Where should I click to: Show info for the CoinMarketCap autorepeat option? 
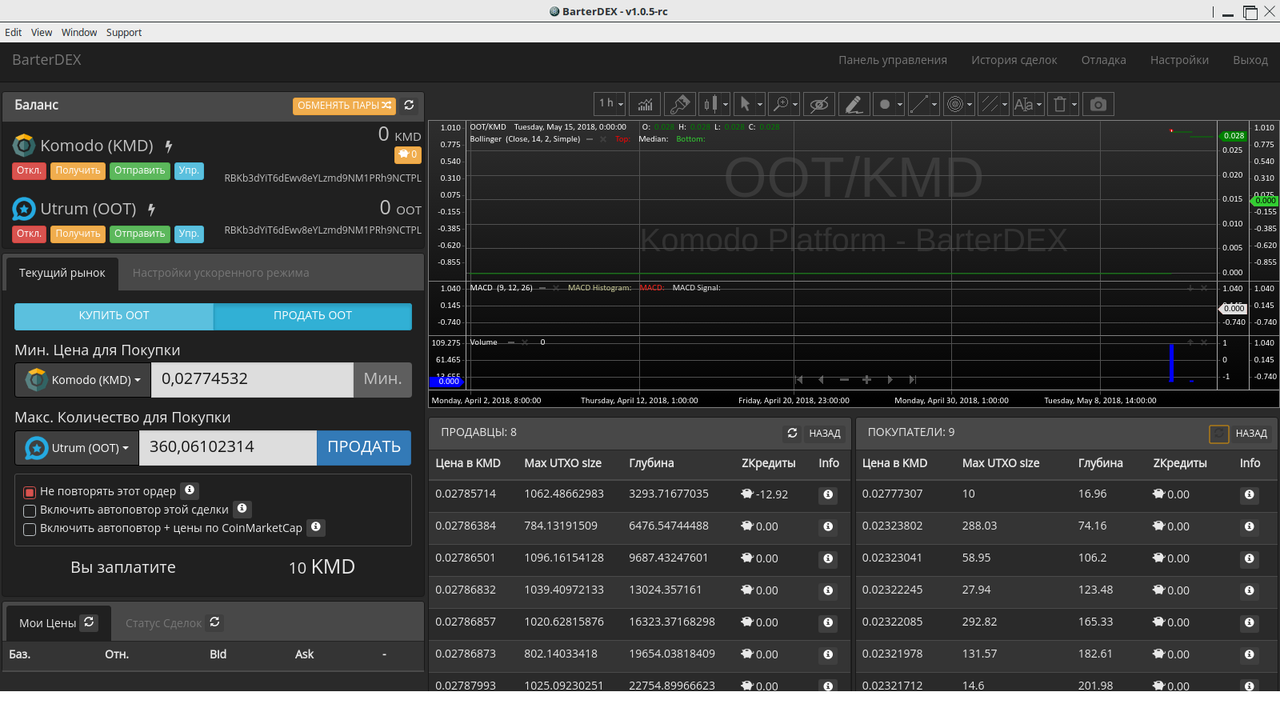pos(315,527)
